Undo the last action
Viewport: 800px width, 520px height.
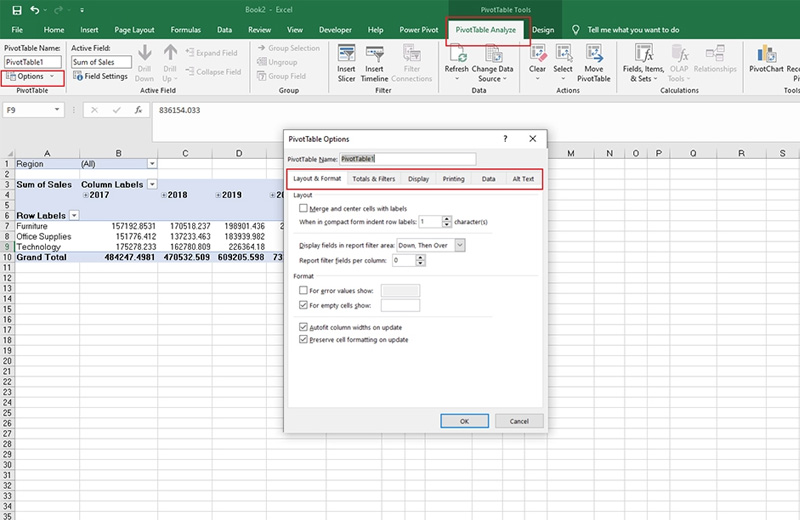(35, 10)
